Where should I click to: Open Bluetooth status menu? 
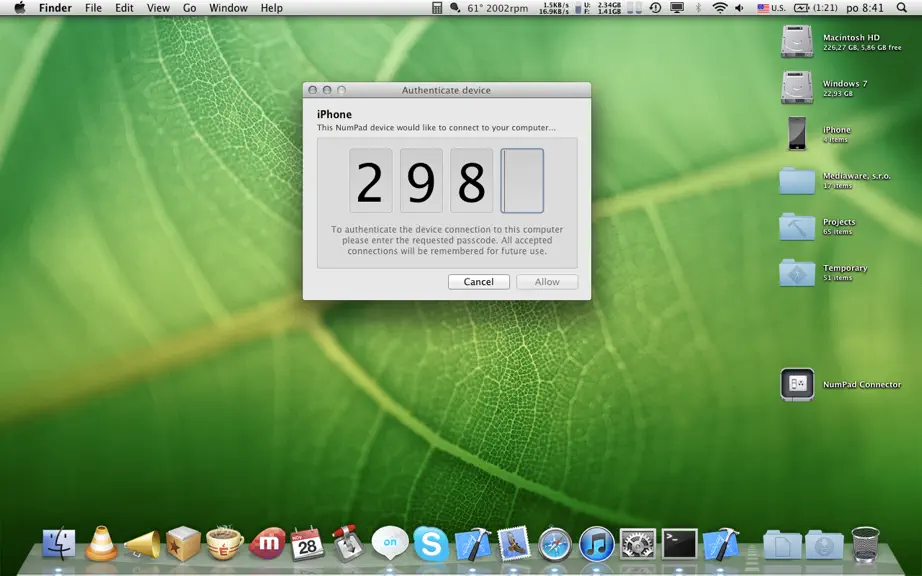(699, 8)
